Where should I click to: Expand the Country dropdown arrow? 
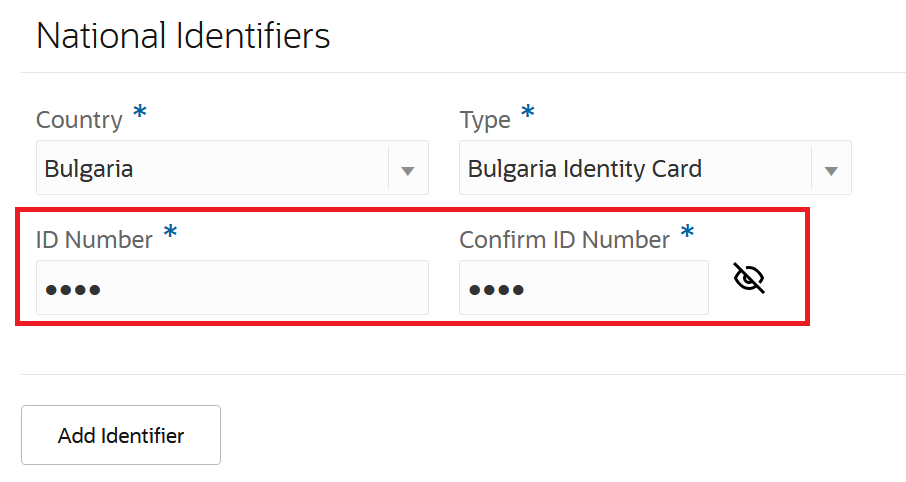pyautogui.click(x=407, y=170)
